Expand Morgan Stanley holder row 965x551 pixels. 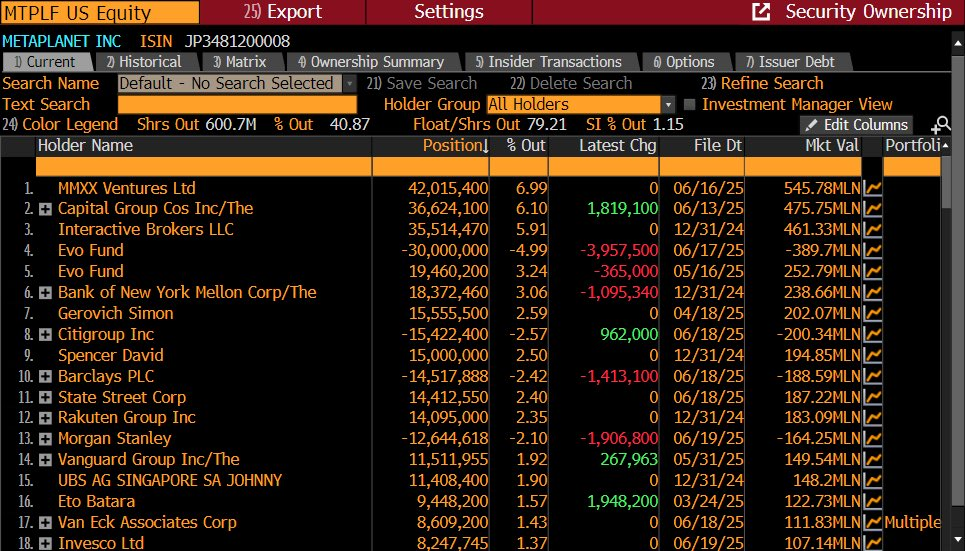click(46, 439)
